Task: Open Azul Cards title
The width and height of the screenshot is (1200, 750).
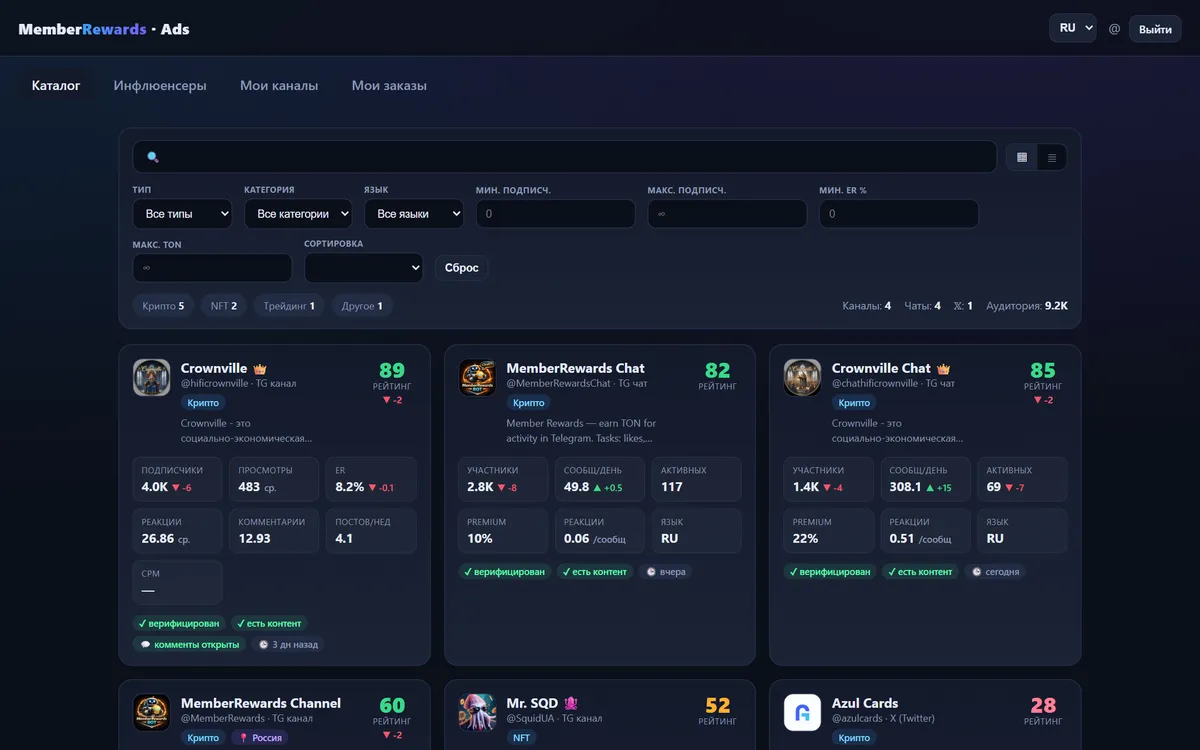Action: (865, 704)
